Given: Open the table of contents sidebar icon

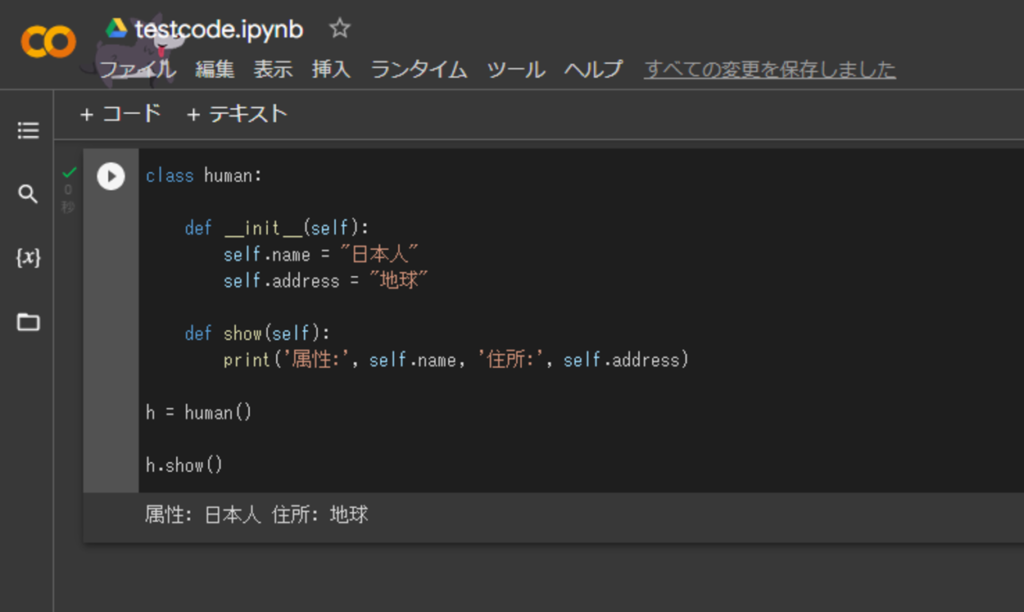Looking at the screenshot, I should tap(27, 130).
